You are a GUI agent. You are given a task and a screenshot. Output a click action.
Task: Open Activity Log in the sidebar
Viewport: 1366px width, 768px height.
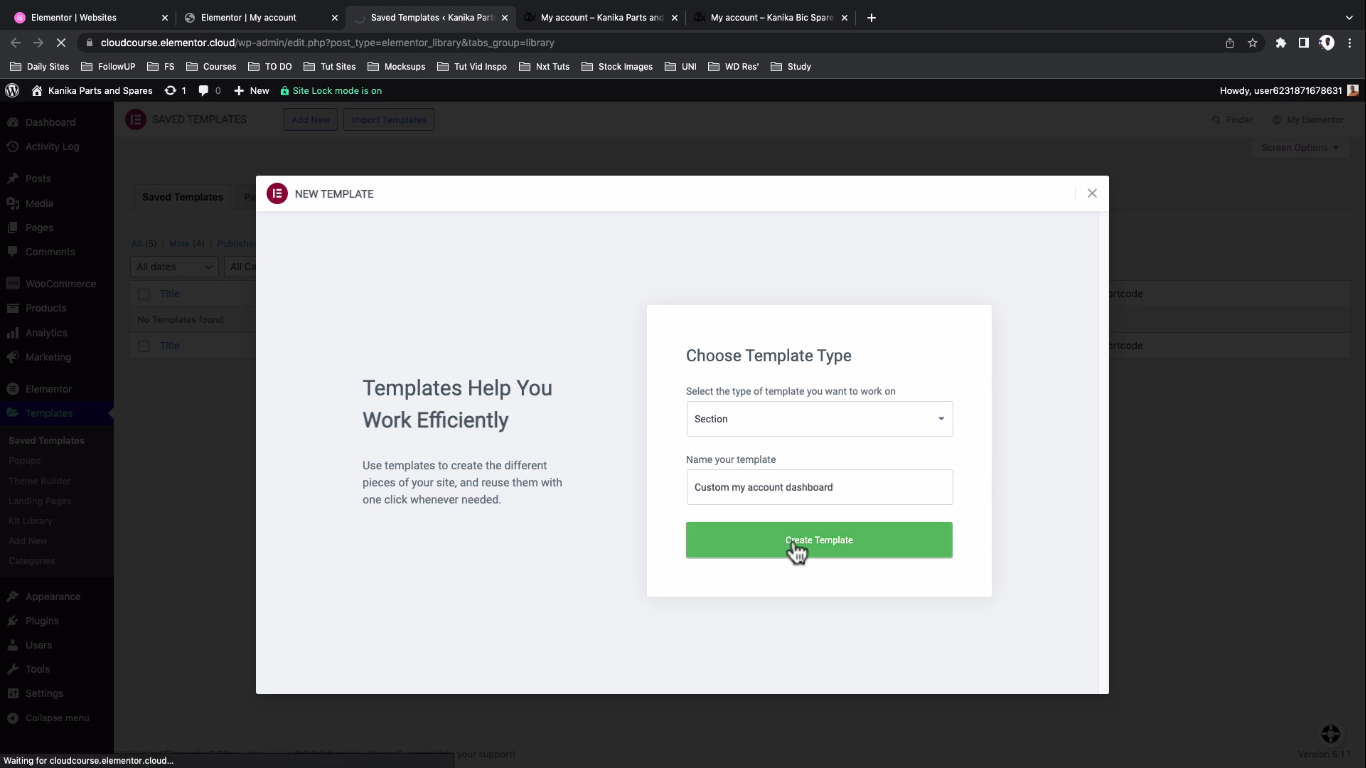52,146
